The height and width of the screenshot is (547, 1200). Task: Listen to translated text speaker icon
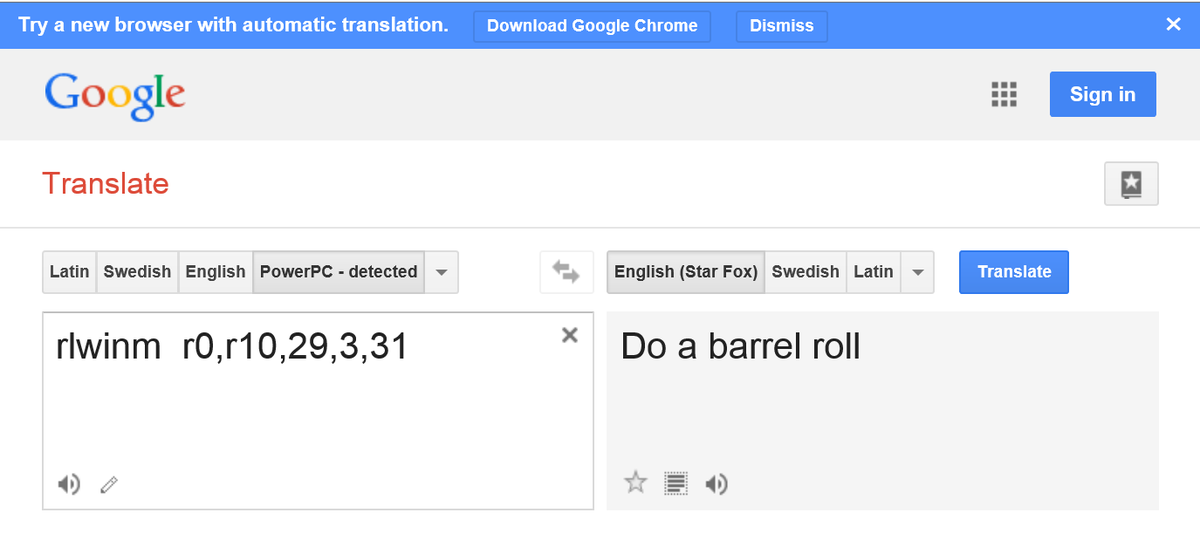(716, 485)
